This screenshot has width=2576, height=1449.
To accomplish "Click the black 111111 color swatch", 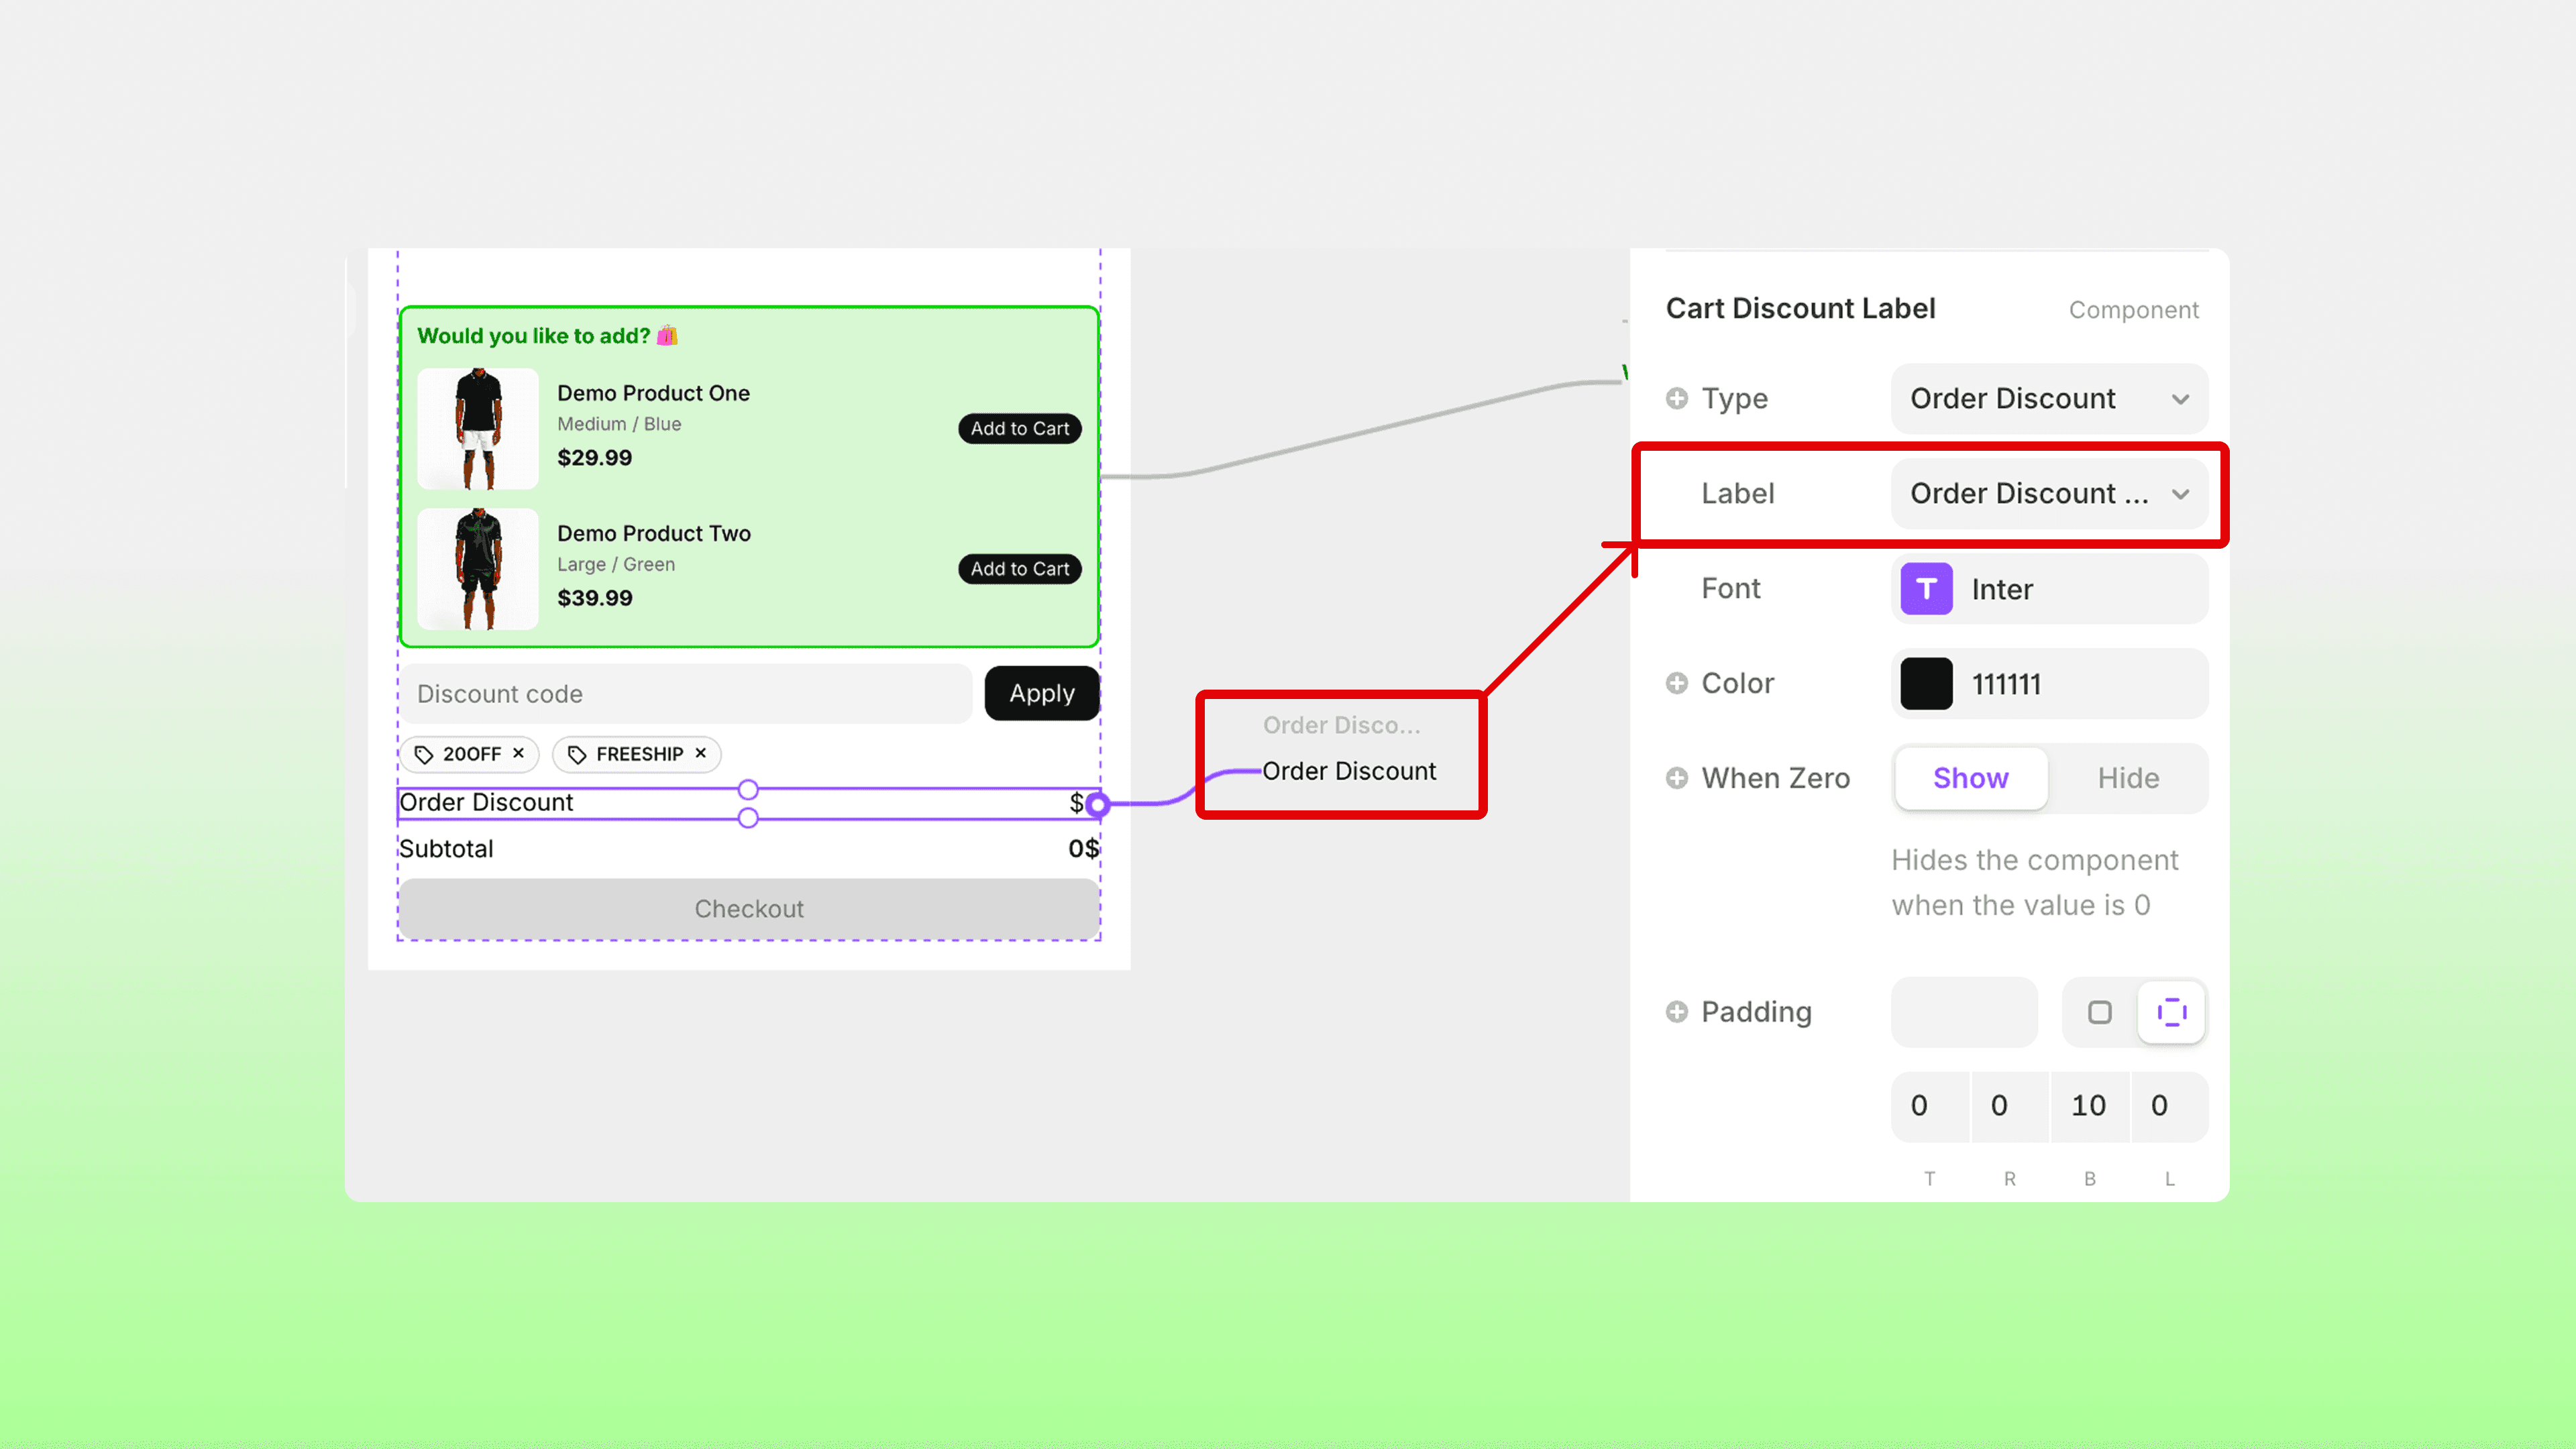I will [1926, 684].
